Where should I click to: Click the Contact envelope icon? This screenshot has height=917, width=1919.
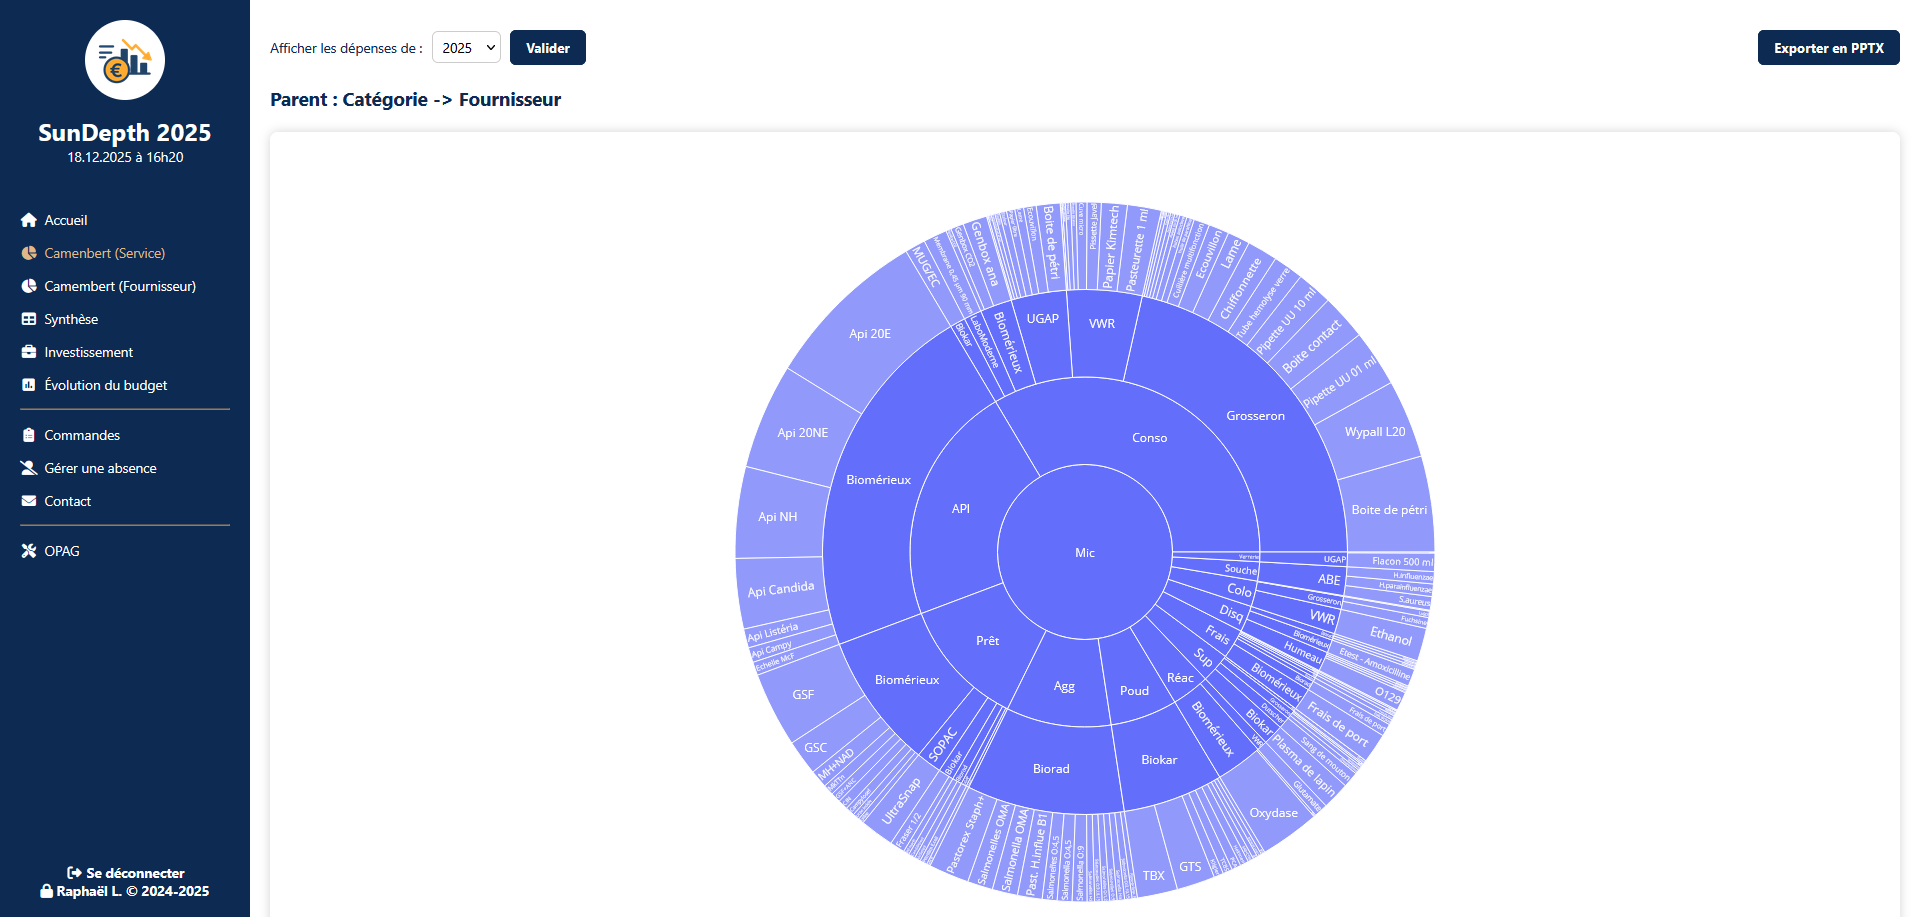click(x=29, y=501)
